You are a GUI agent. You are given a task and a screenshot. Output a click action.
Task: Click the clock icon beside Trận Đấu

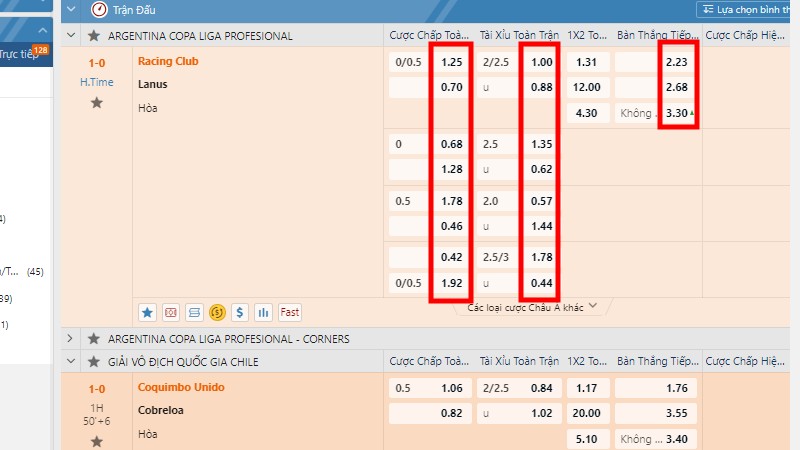(x=99, y=10)
